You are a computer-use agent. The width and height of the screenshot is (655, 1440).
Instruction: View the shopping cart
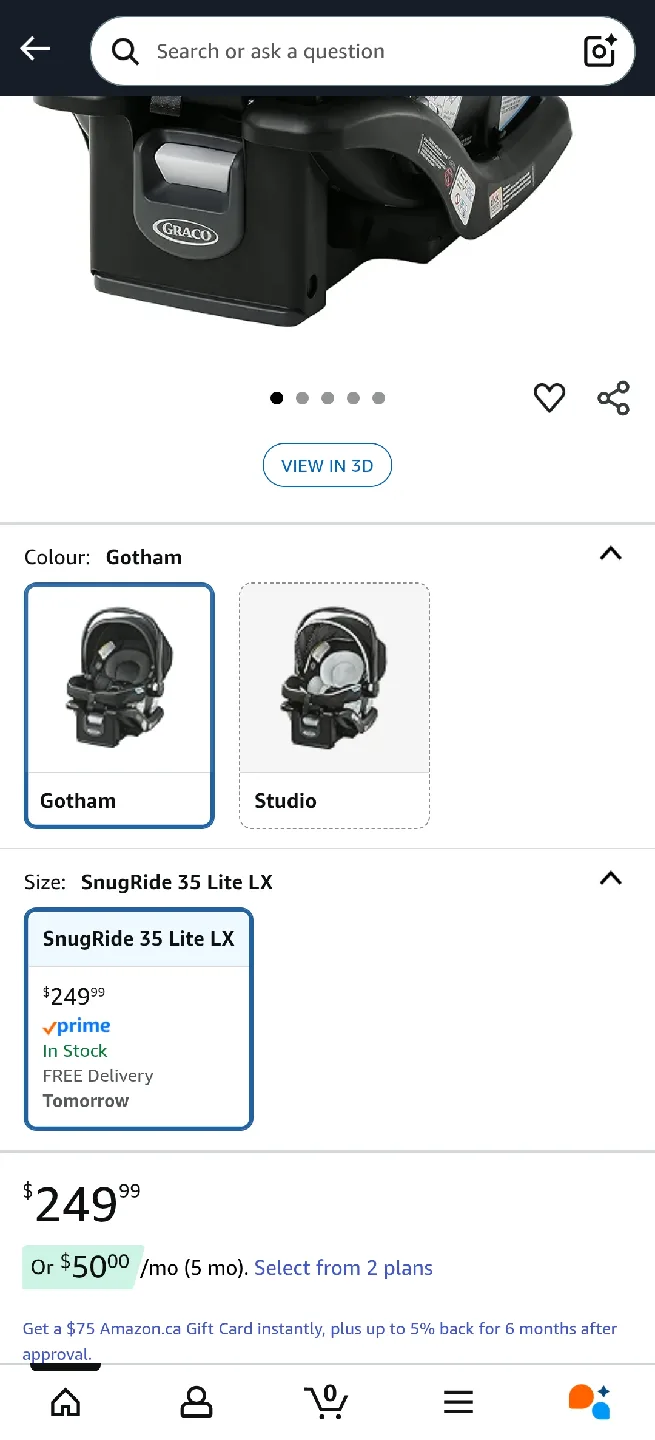click(327, 1401)
